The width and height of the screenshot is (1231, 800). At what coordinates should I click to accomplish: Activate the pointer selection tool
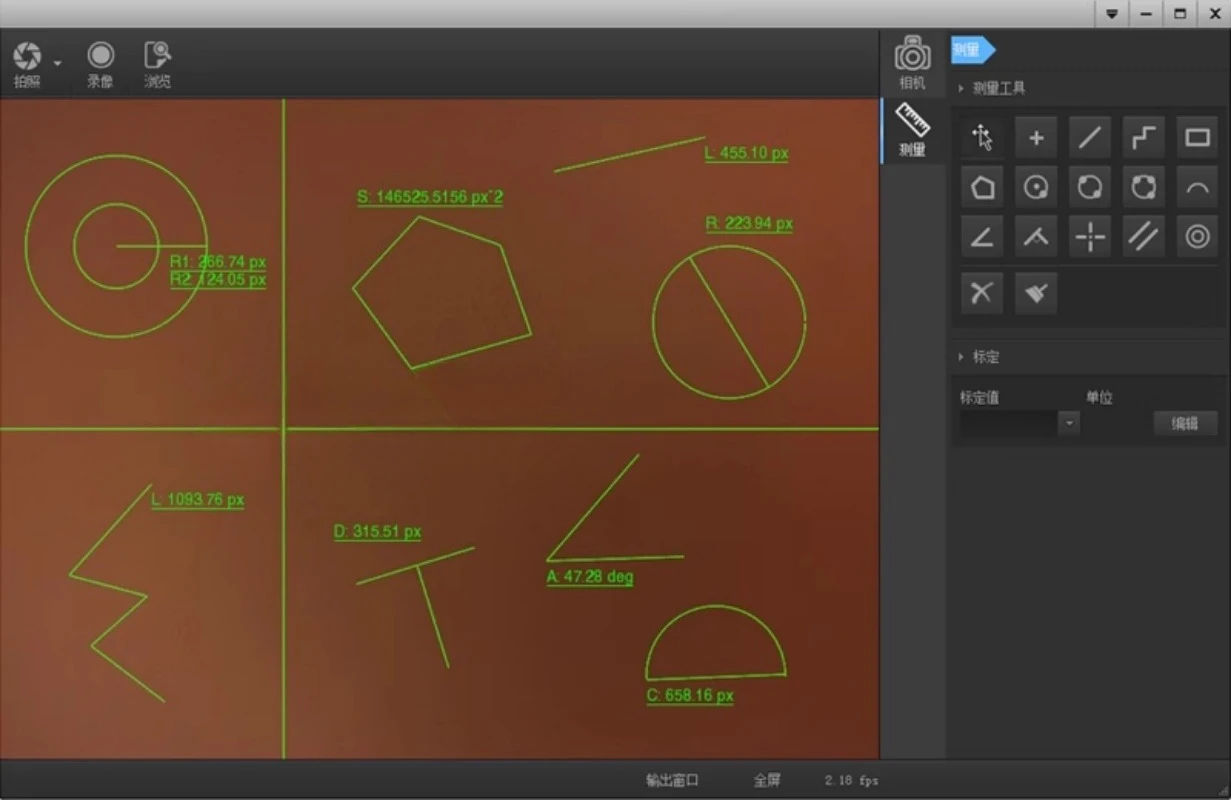[x=983, y=138]
